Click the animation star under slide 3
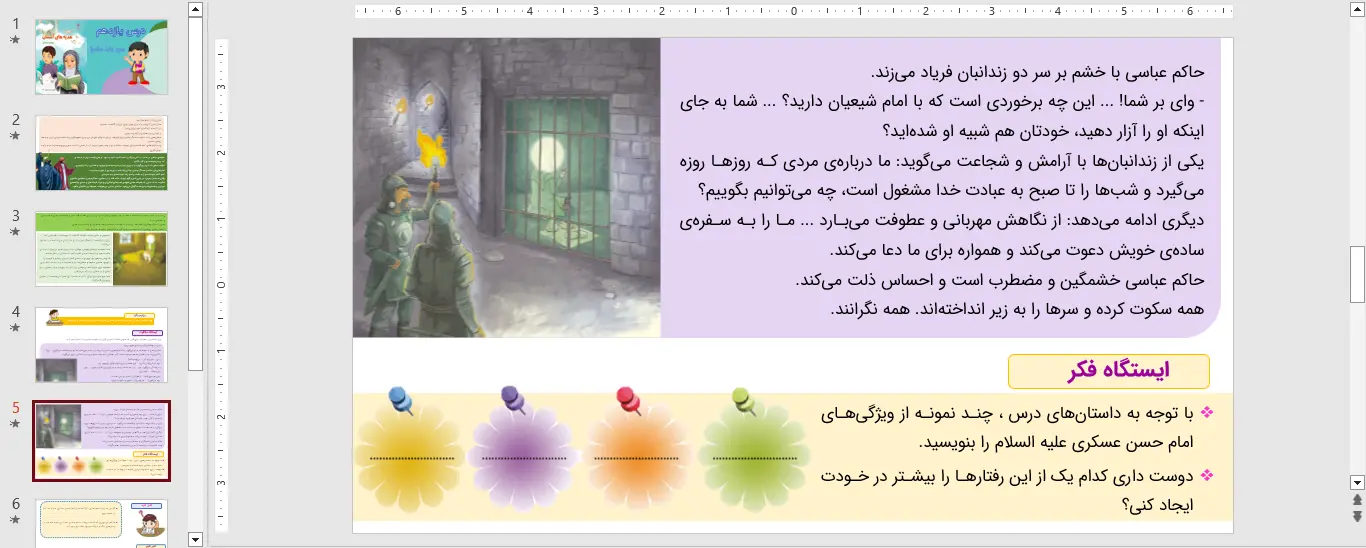1366x548 pixels. (x=15, y=232)
